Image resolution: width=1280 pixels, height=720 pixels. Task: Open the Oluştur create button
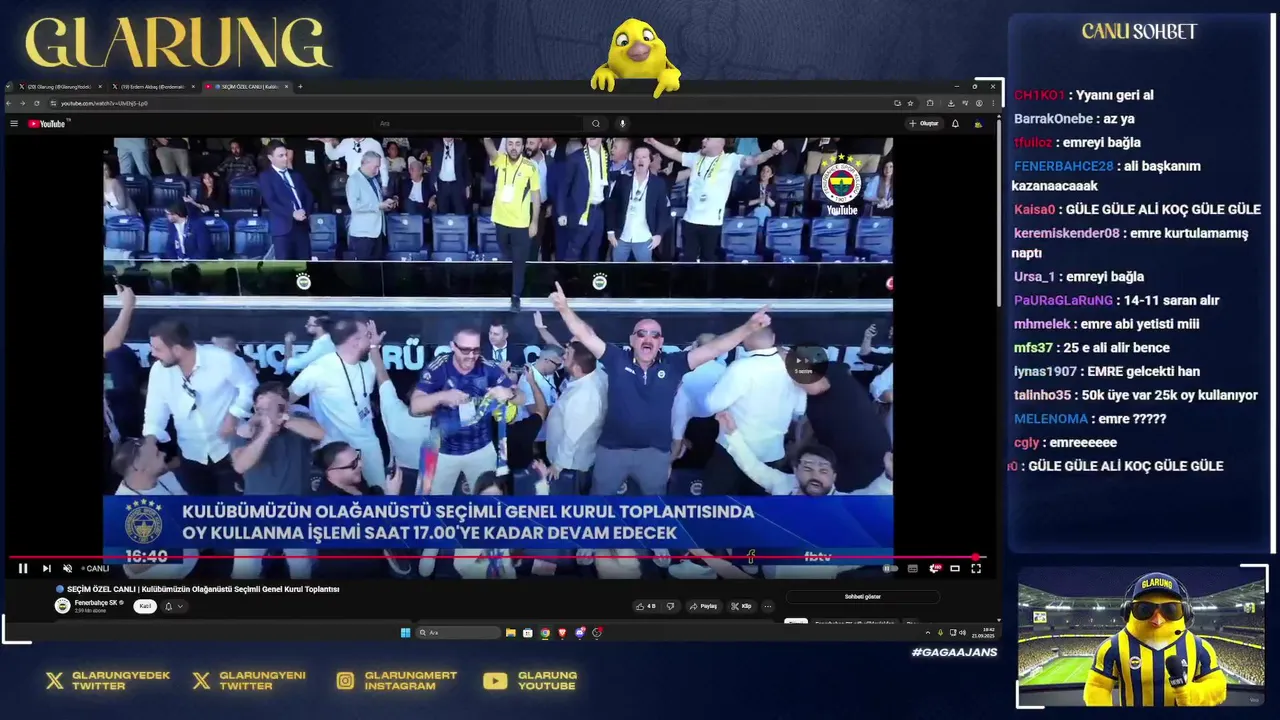coord(924,124)
